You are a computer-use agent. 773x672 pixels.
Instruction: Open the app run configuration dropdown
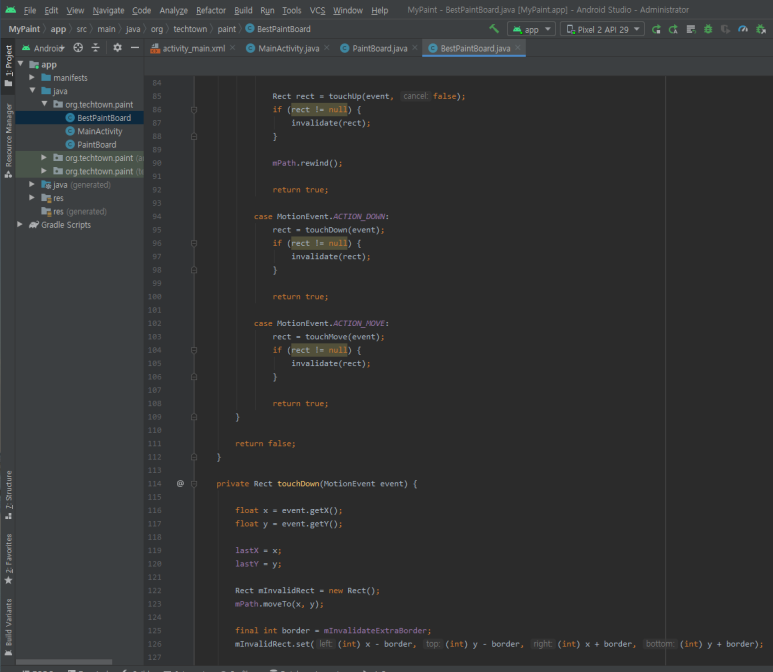[x=532, y=29]
